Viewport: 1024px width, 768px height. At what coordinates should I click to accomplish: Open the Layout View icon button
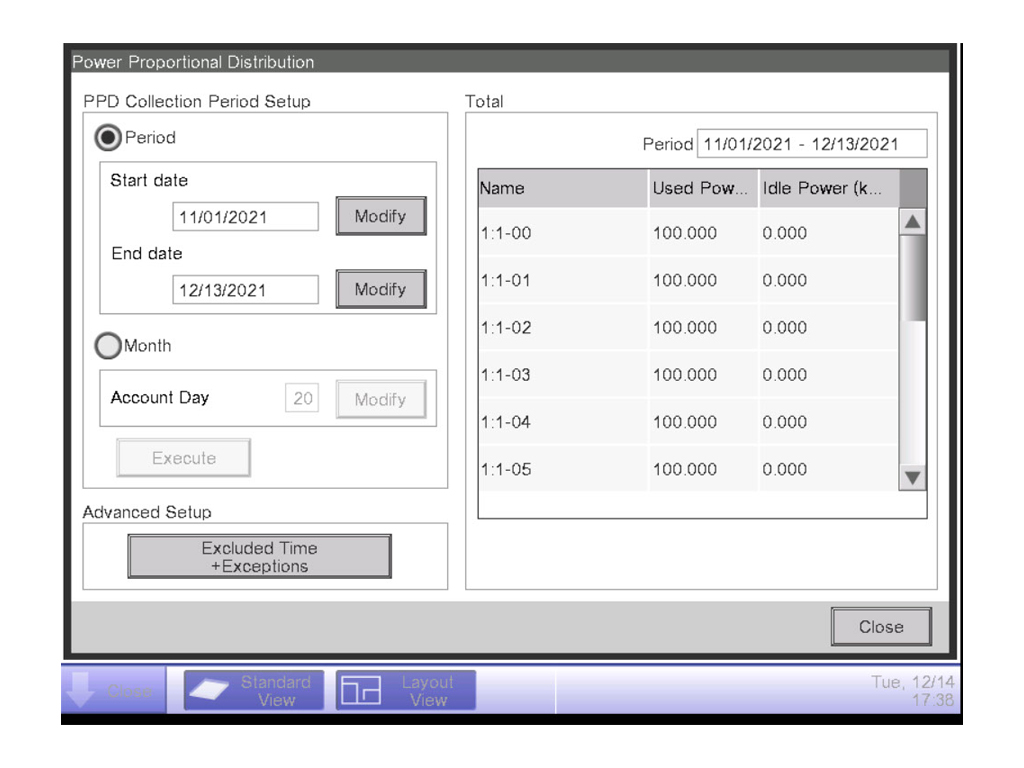pyautogui.click(x=405, y=691)
